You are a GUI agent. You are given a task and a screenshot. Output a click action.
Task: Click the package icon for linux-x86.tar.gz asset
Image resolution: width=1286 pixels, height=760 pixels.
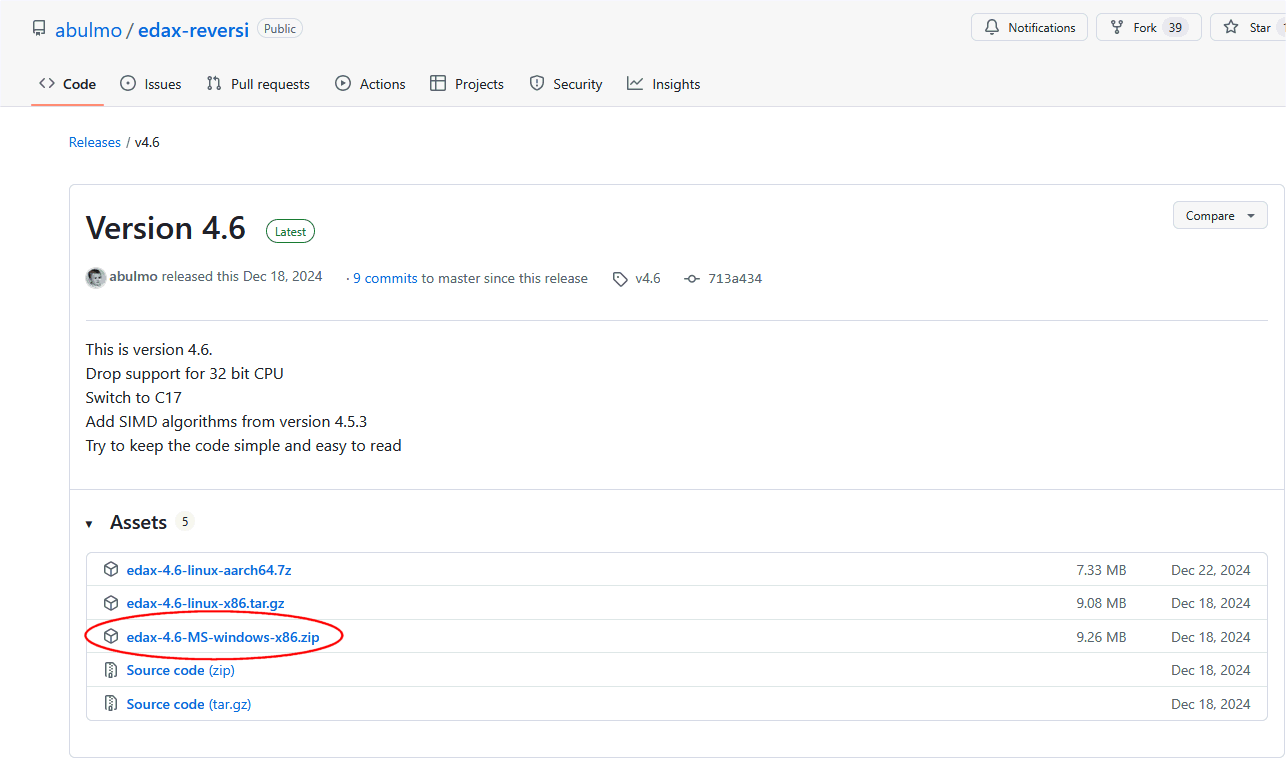click(111, 603)
